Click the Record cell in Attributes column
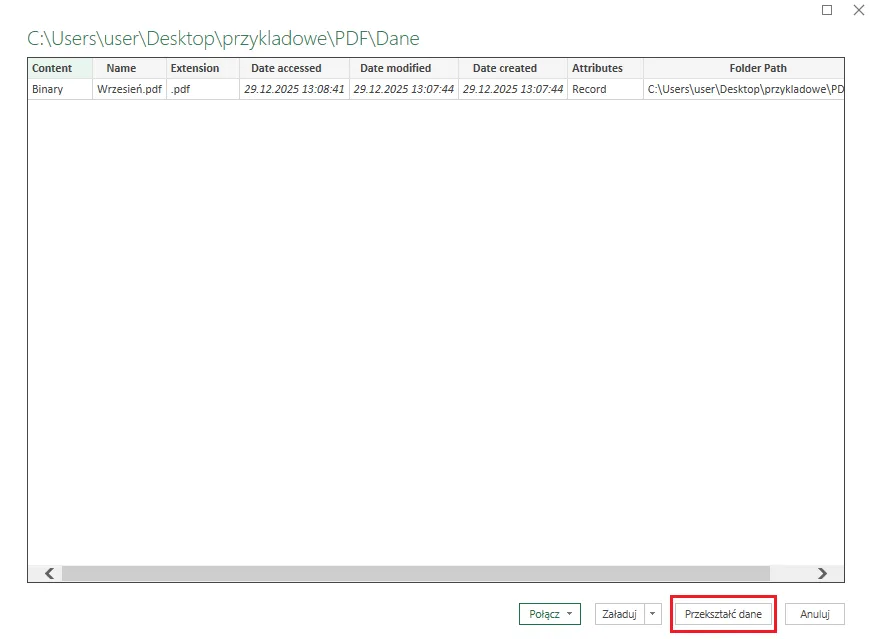The image size is (869, 639). coord(589,89)
